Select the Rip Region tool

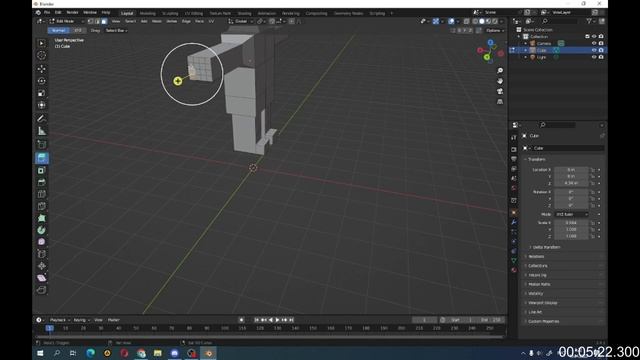[x=42, y=290]
